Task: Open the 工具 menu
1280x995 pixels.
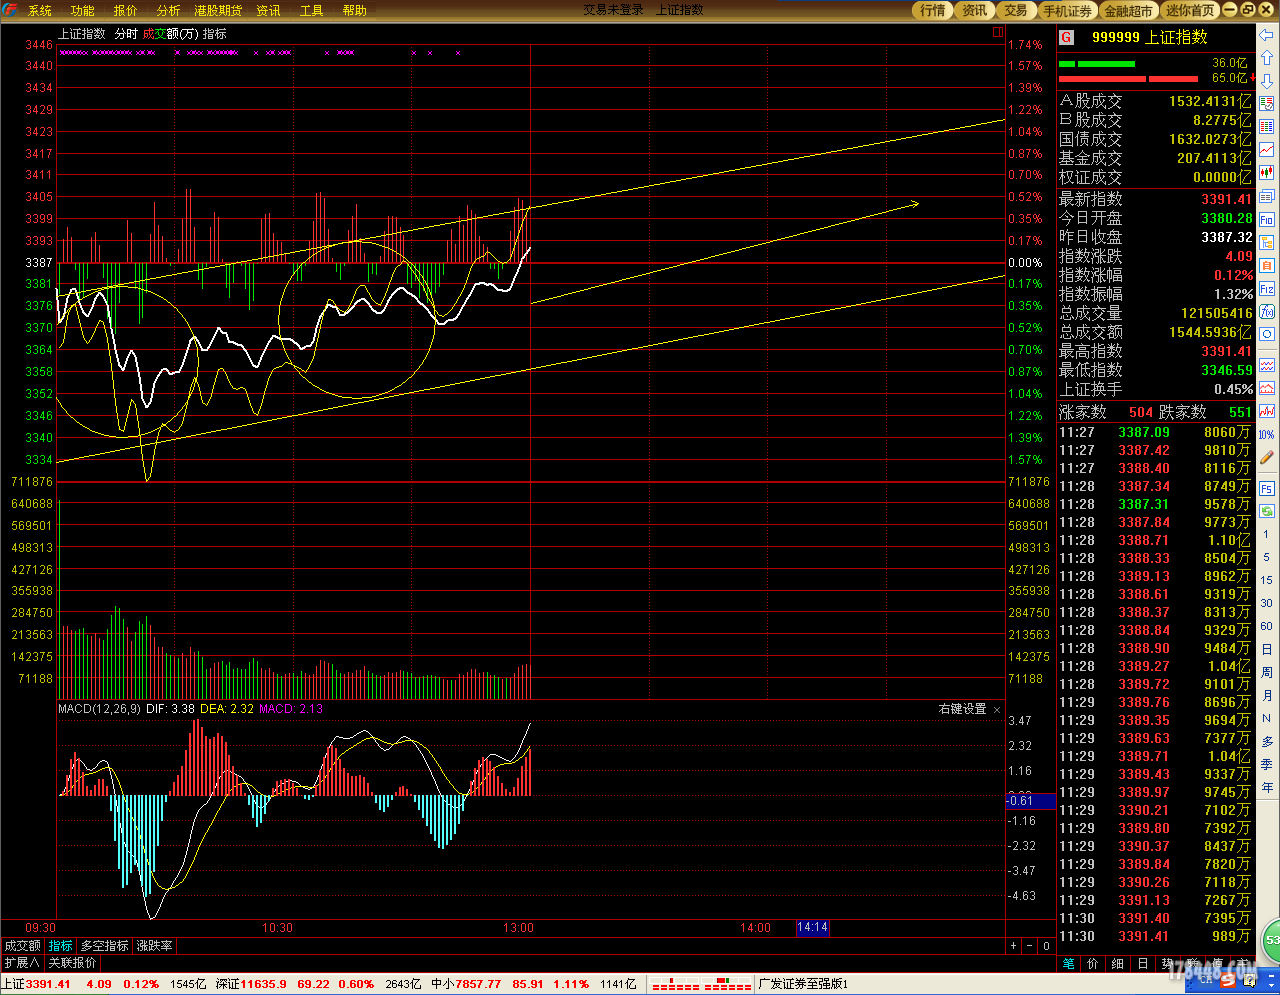Action: 312,10
